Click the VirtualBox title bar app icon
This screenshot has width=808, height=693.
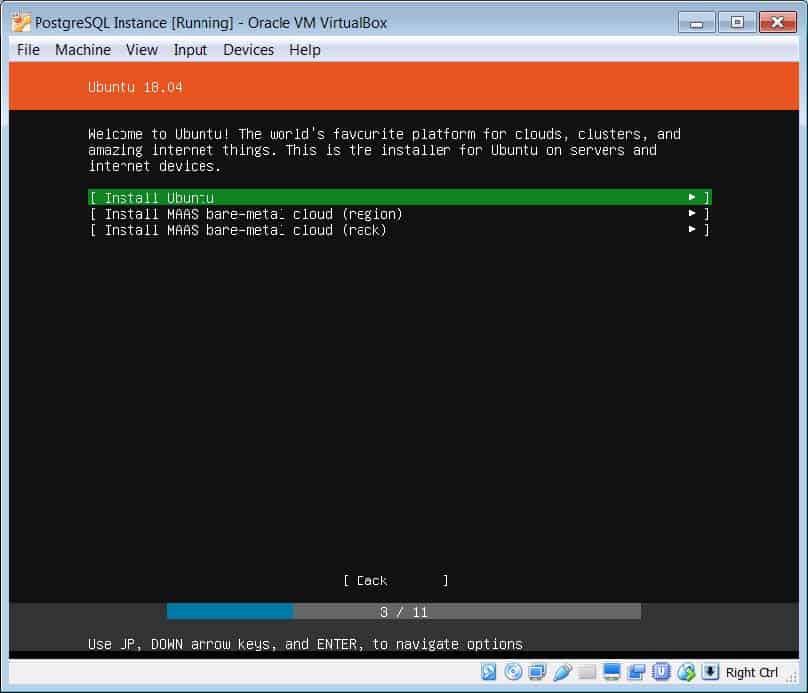coord(21,23)
